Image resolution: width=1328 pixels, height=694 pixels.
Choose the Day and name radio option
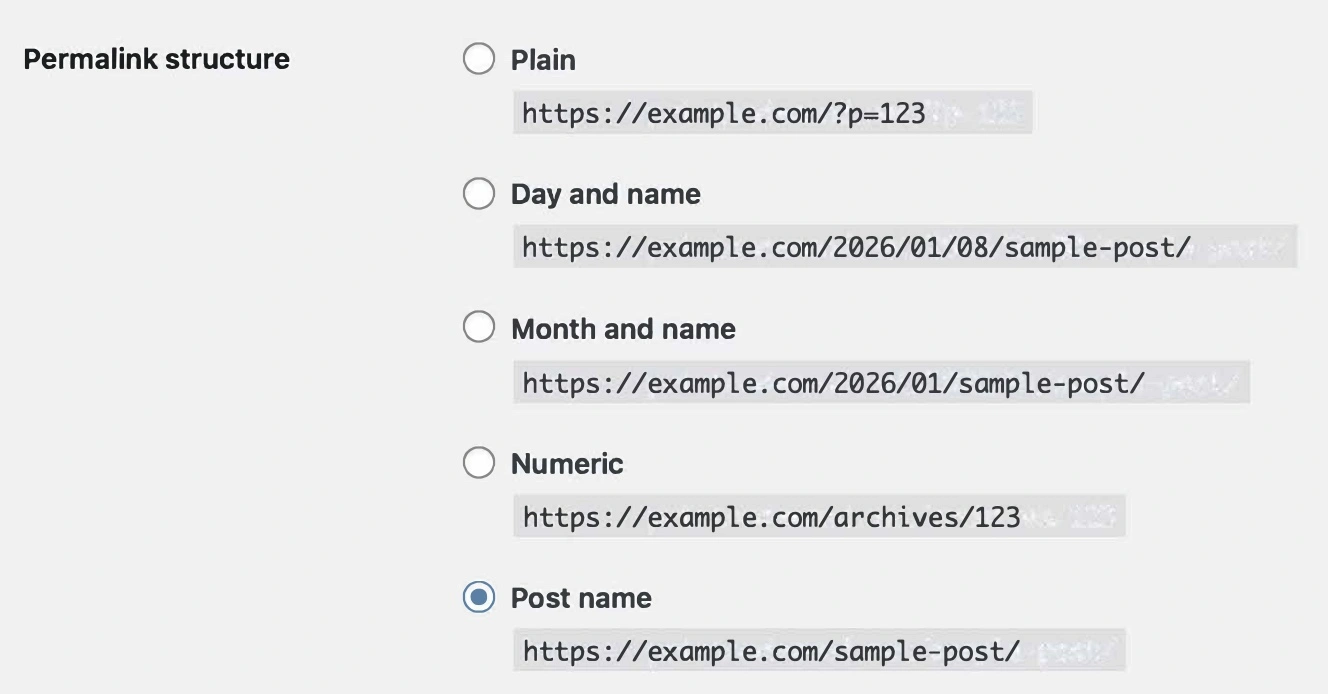pyautogui.click(x=479, y=193)
